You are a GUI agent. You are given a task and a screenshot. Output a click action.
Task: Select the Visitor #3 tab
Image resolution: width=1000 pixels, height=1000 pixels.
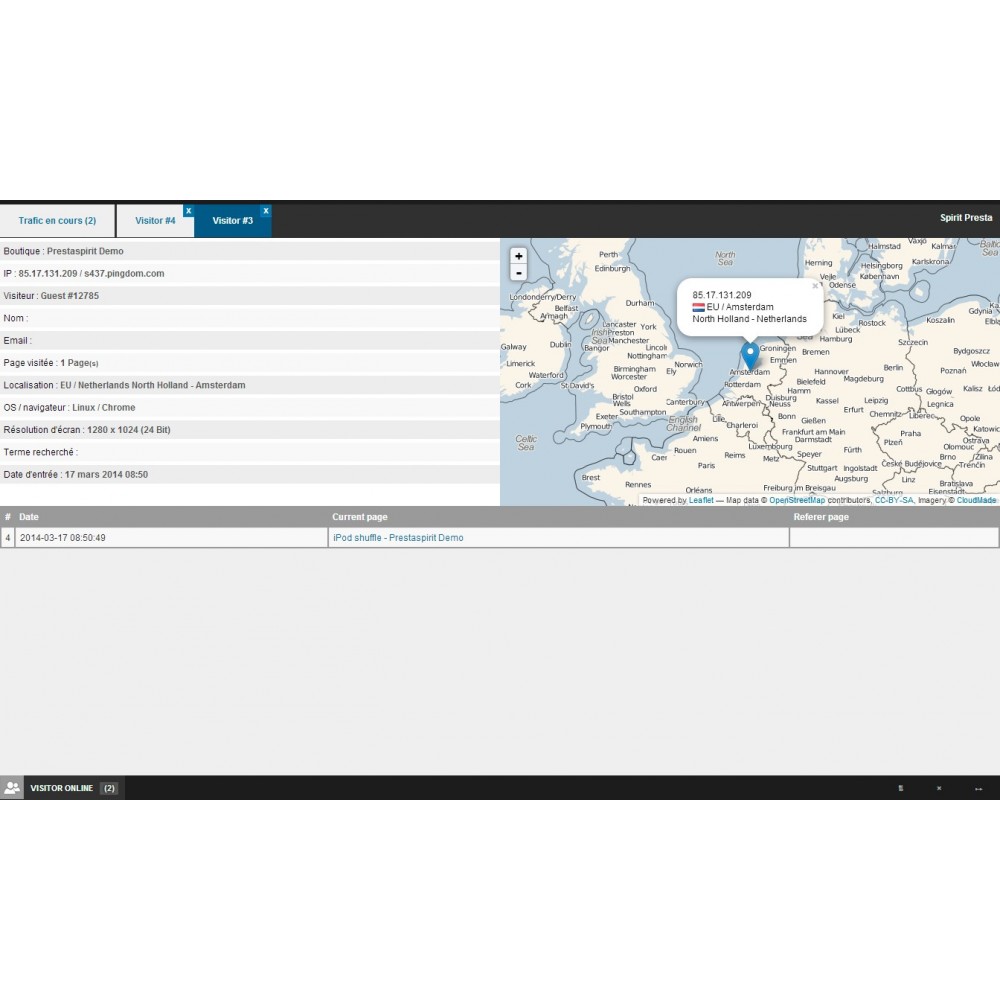click(233, 221)
